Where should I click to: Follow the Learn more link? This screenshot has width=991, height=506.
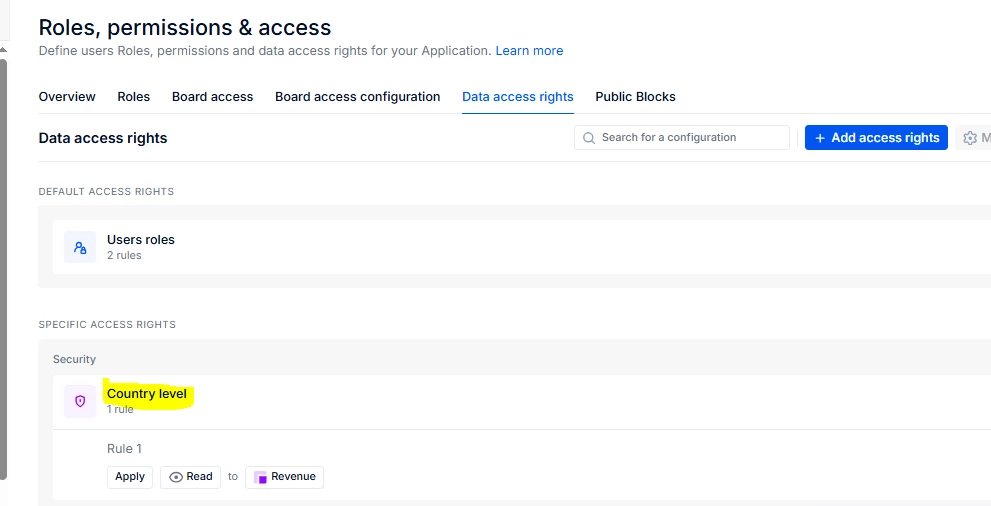[529, 51]
